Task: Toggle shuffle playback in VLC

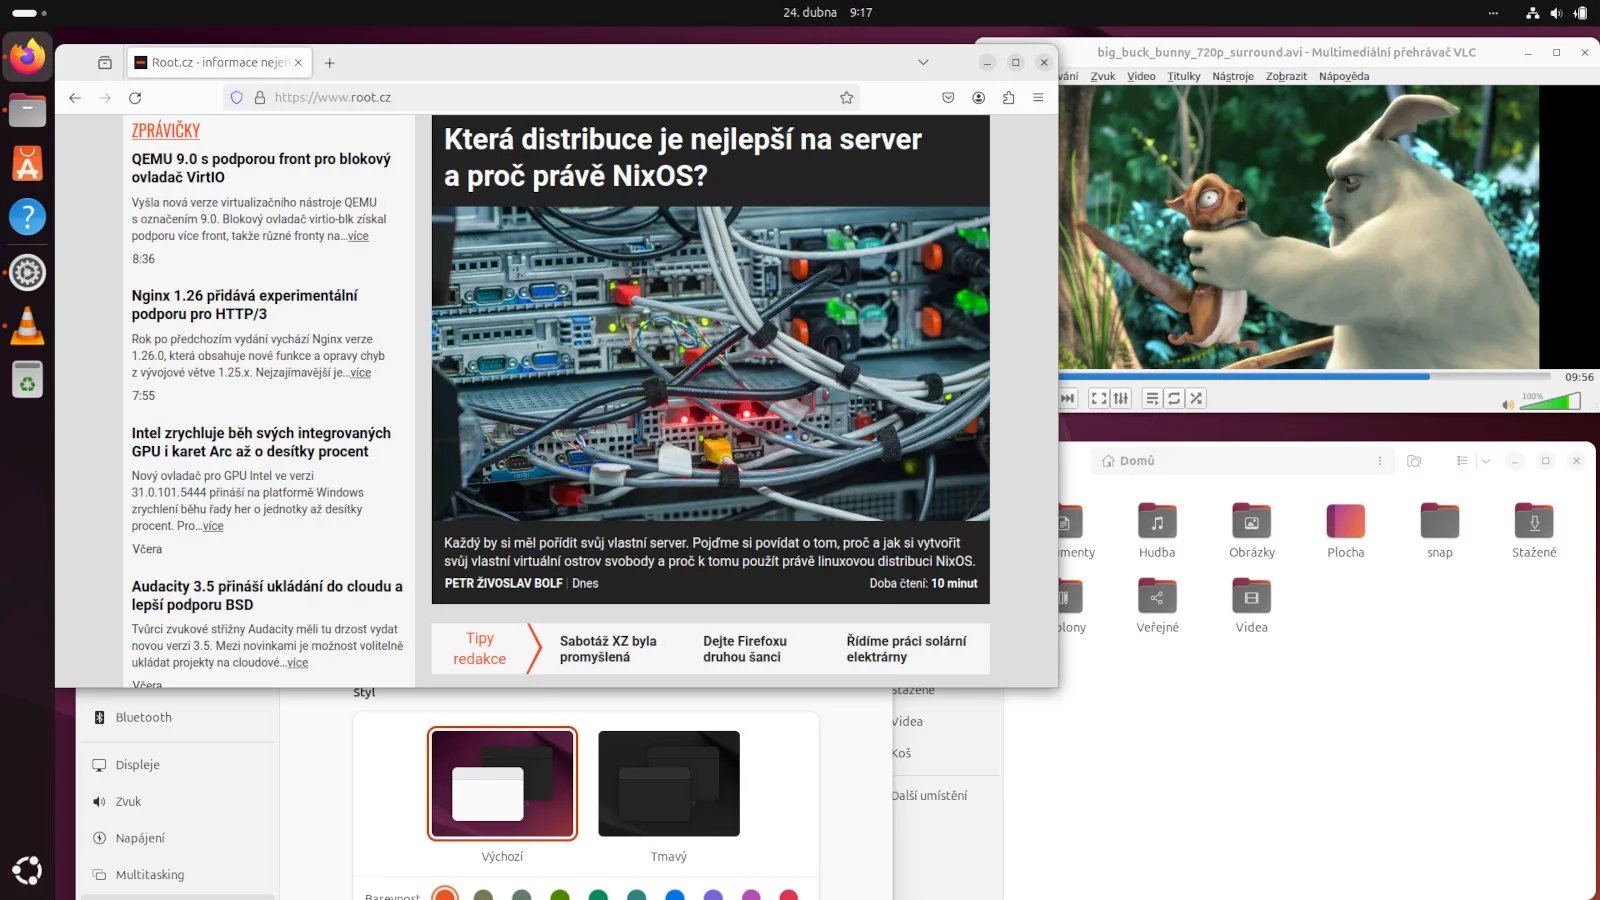Action: coord(1196,398)
